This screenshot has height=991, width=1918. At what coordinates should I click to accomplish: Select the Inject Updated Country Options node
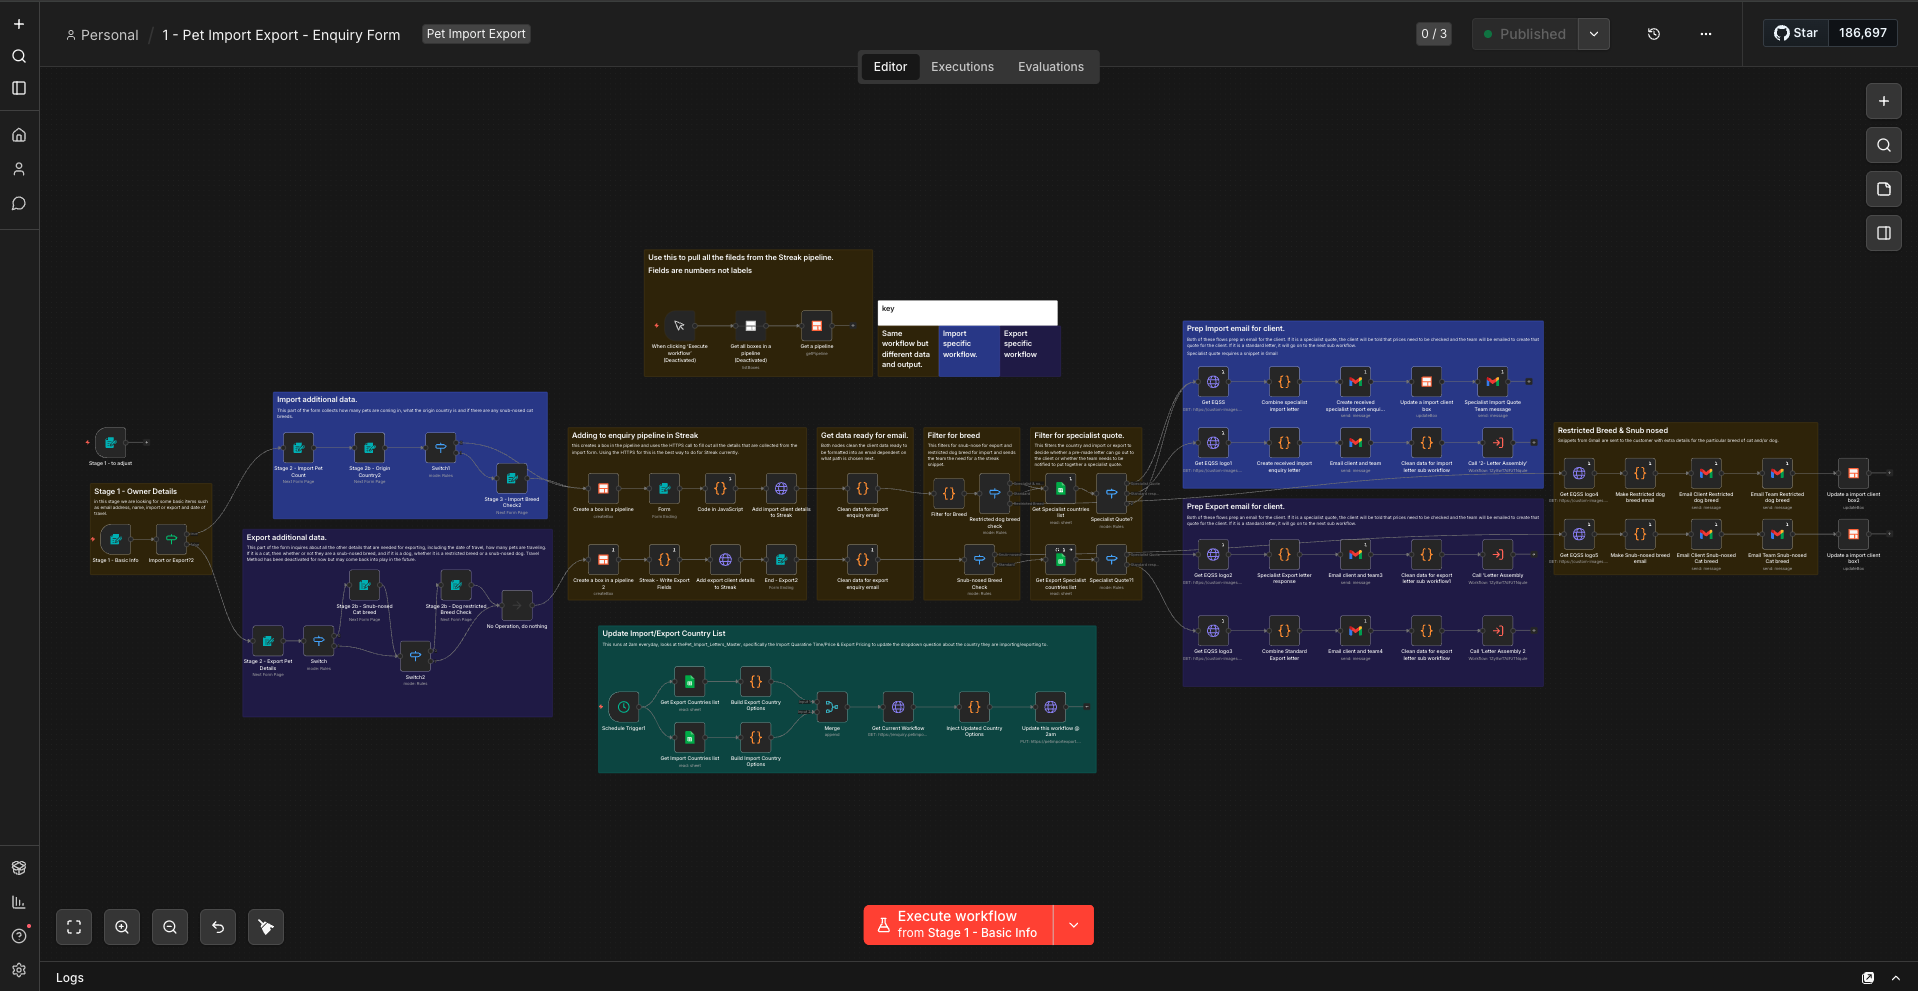point(974,707)
